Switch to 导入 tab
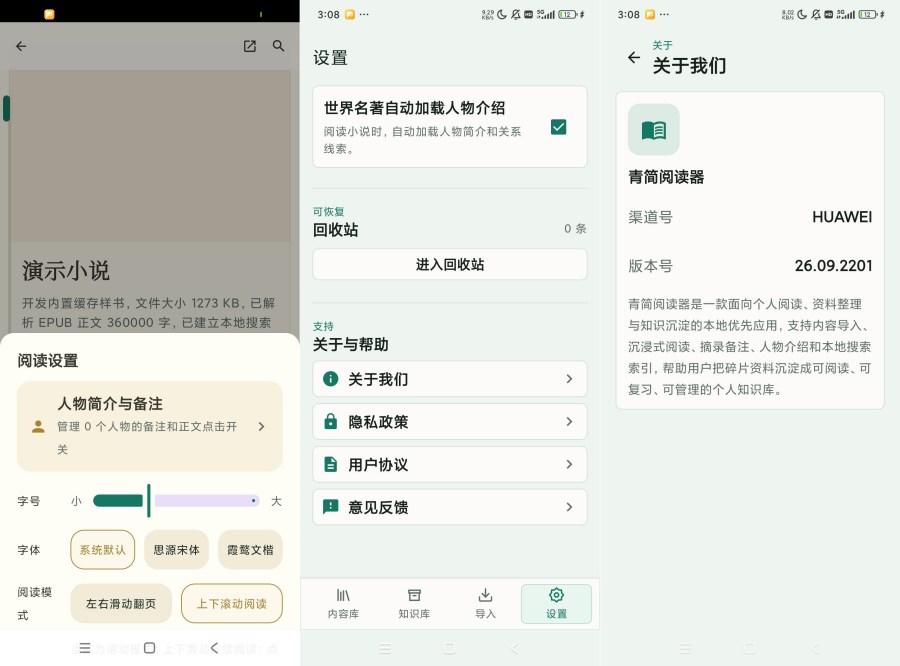 coord(485,603)
